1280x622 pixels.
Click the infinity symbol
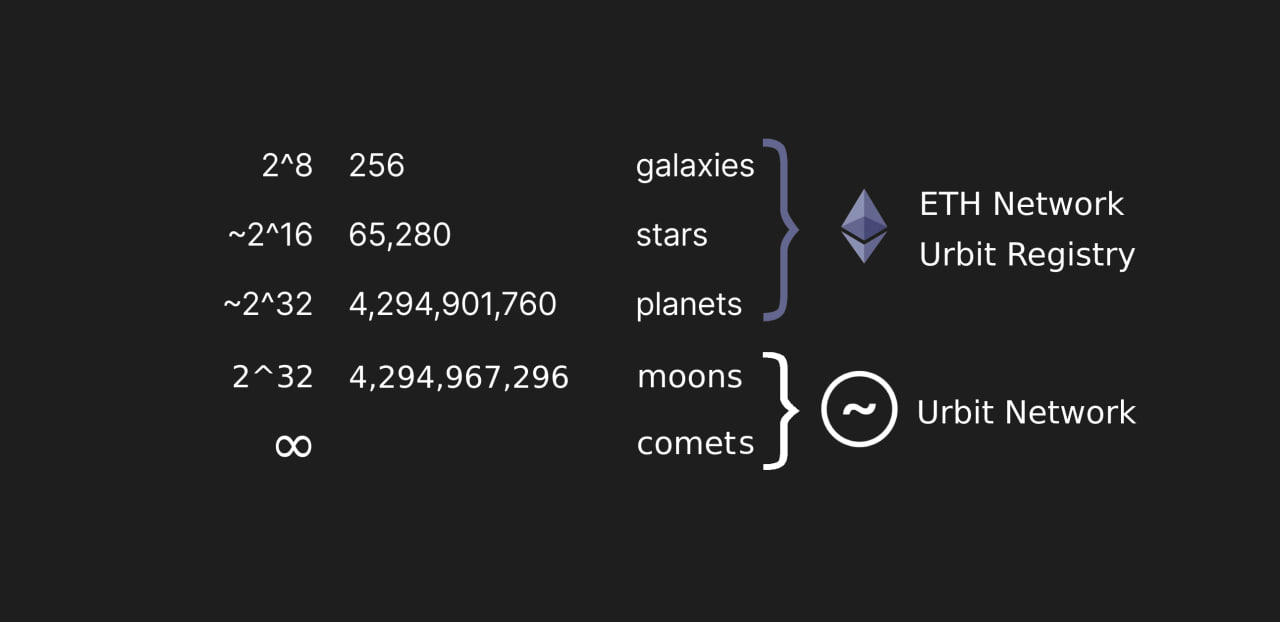click(x=293, y=445)
